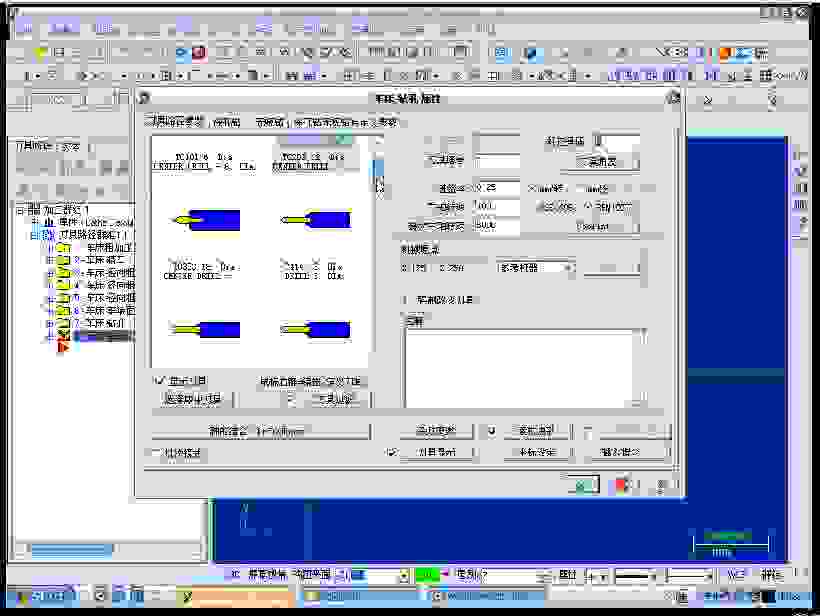Open the 刀具路径参数 tab in drill dialog
The image size is (820, 616).
coord(174,122)
